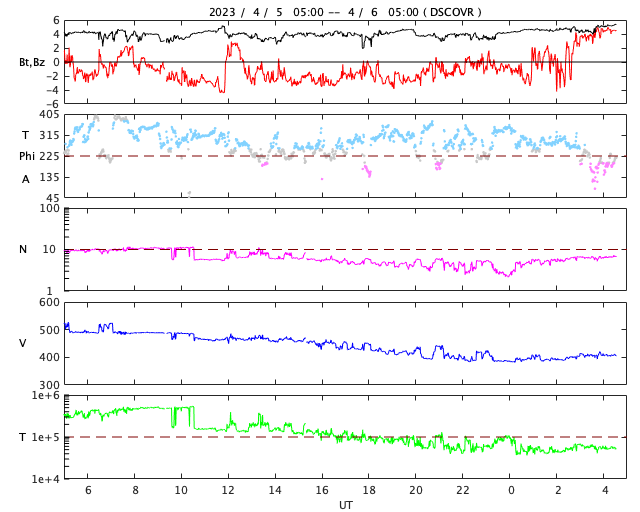Screen dimensions: 640x512
Task: Click the 8 hour tick on the UT axis
Action: (x=135, y=490)
